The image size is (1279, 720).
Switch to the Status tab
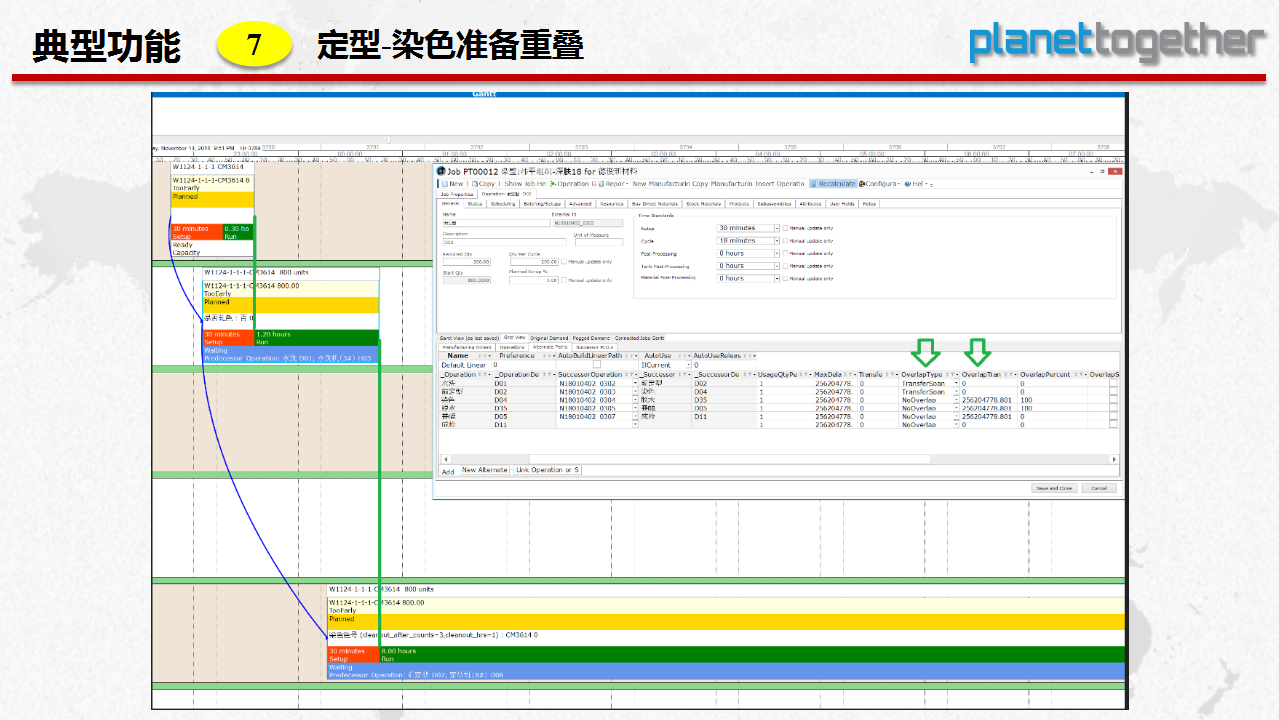point(476,203)
